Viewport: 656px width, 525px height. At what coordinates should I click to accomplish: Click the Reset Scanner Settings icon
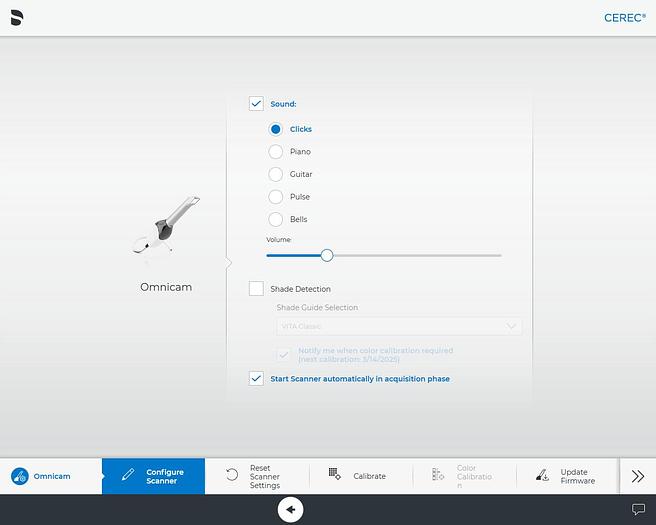tap(232, 476)
